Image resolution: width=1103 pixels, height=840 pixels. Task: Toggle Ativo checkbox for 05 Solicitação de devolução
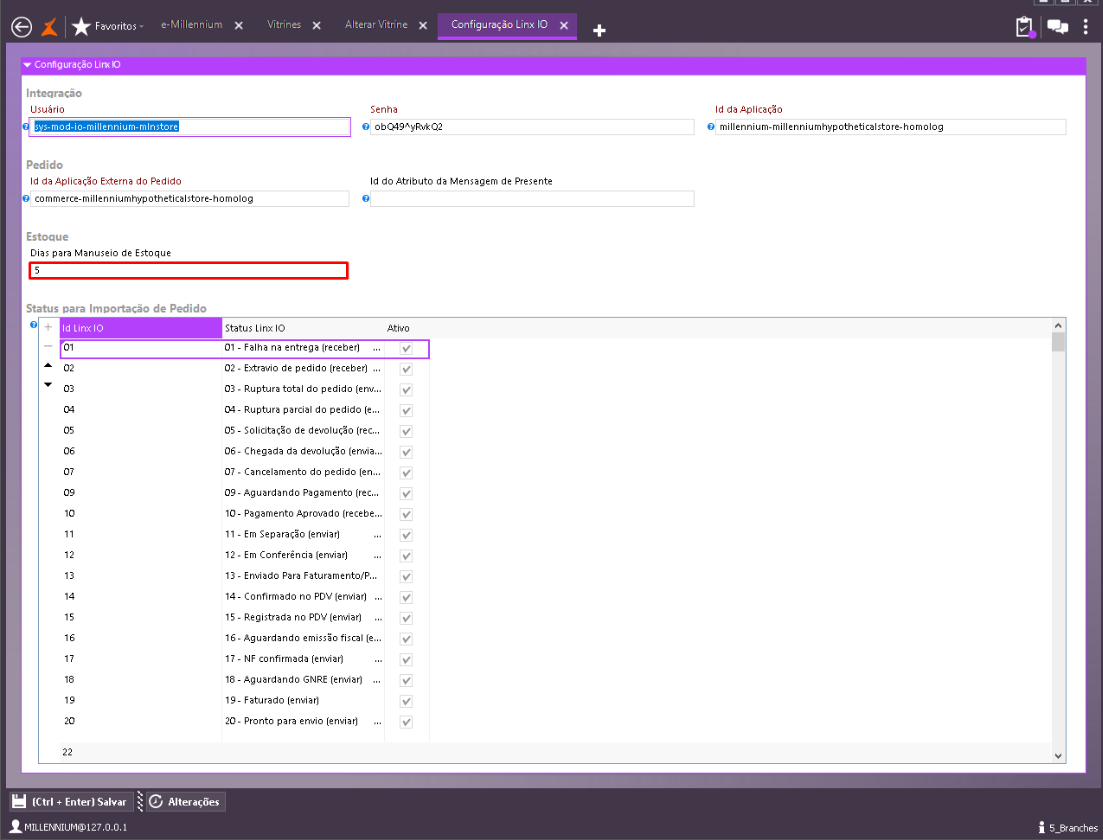pyautogui.click(x=406, y=431)
